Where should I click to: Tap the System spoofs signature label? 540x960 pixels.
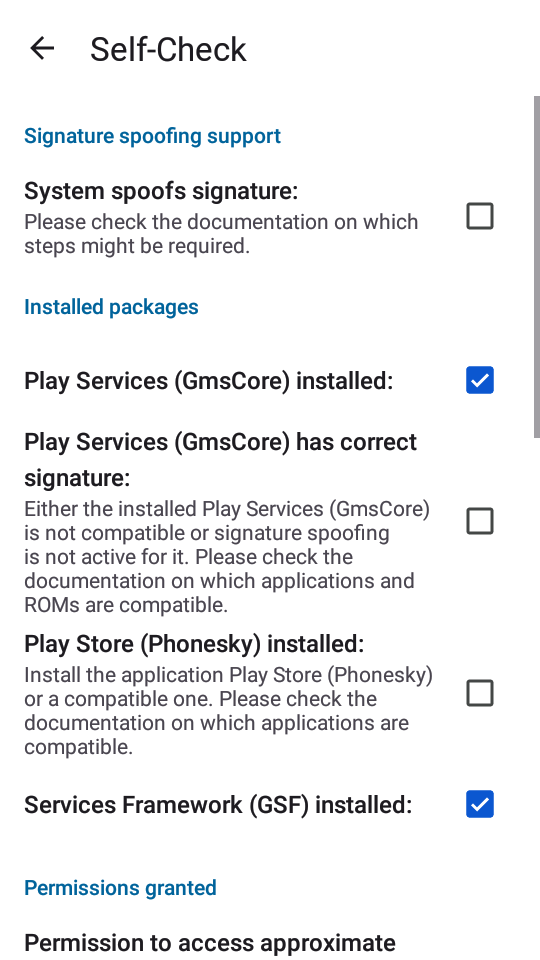click(x=161, y=191)
